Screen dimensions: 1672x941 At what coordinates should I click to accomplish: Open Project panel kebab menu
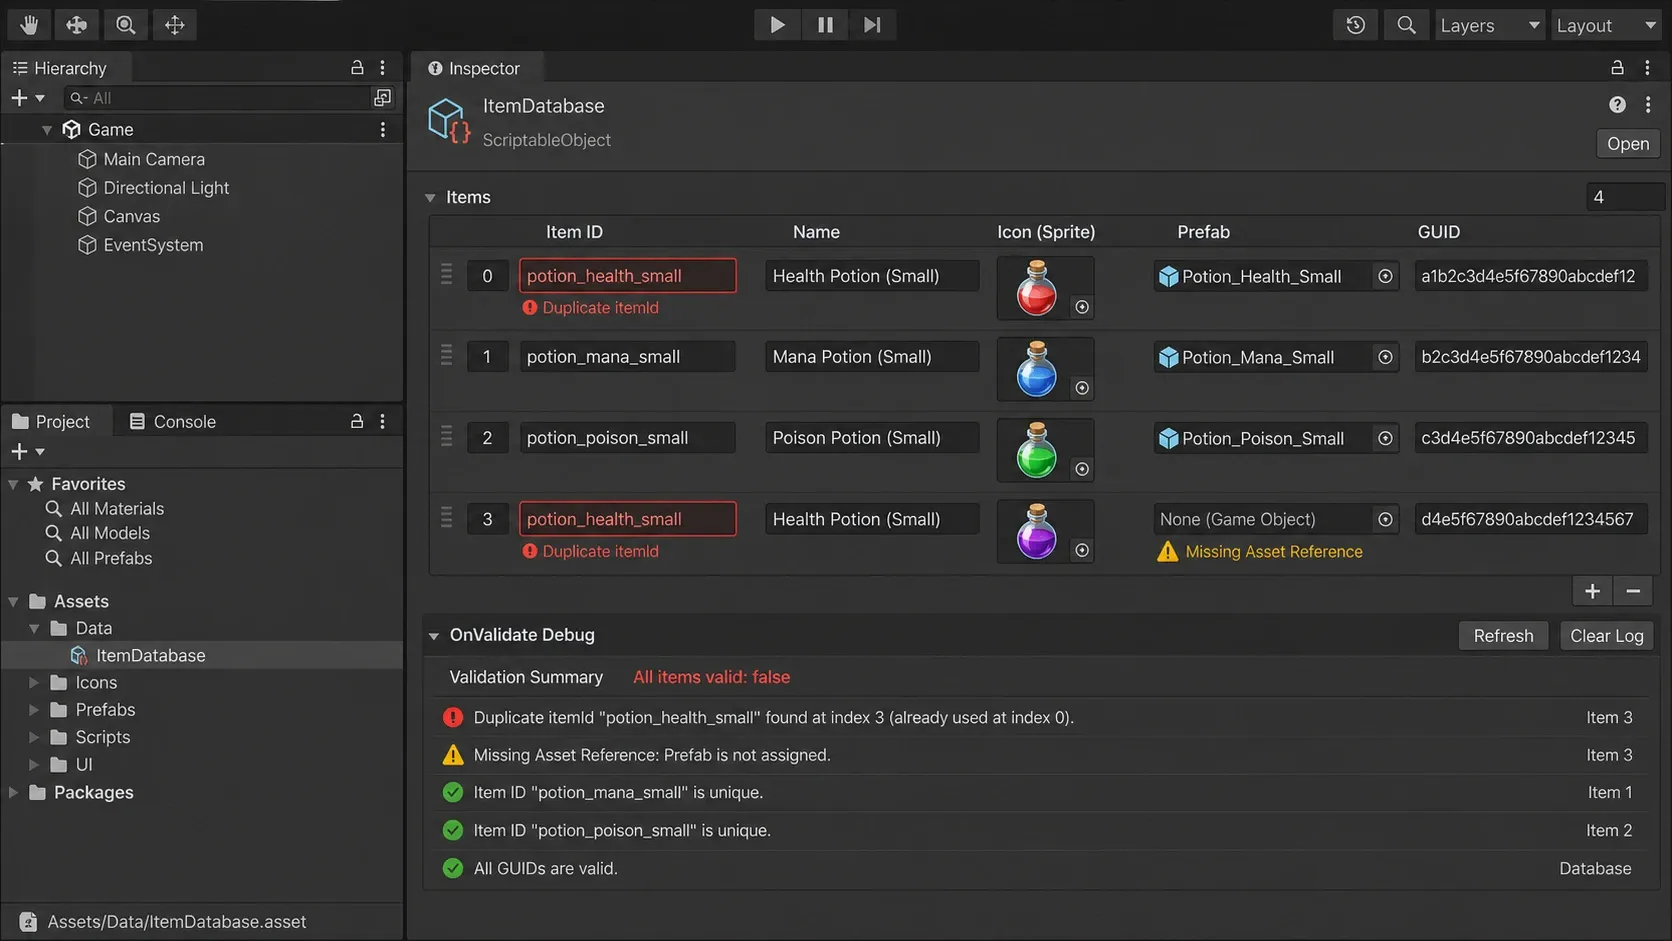[x=383, y=421]
